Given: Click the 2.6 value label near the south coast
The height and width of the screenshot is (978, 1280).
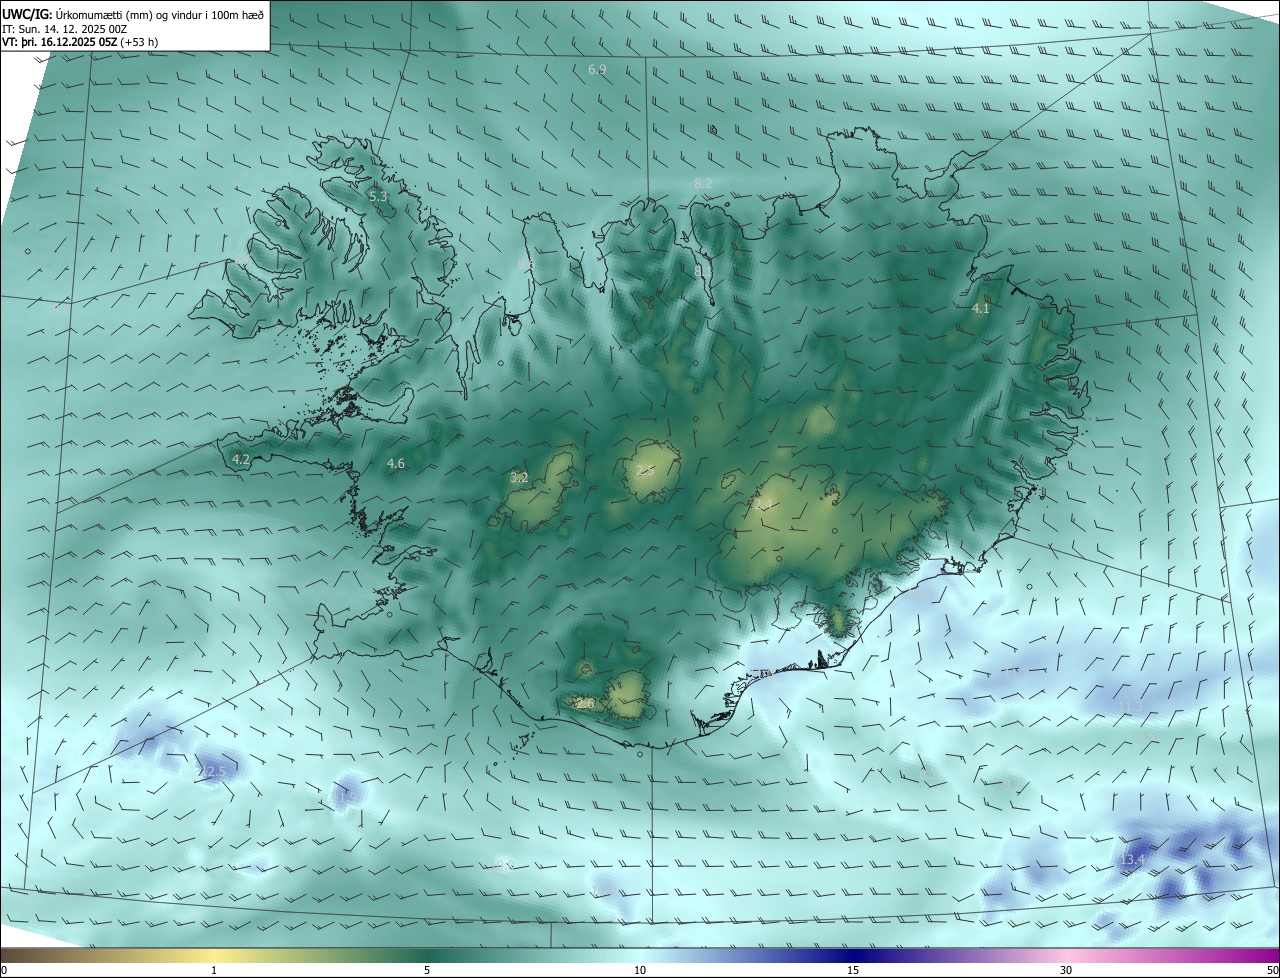Looking at the screenshot, I should coord(585,705).
